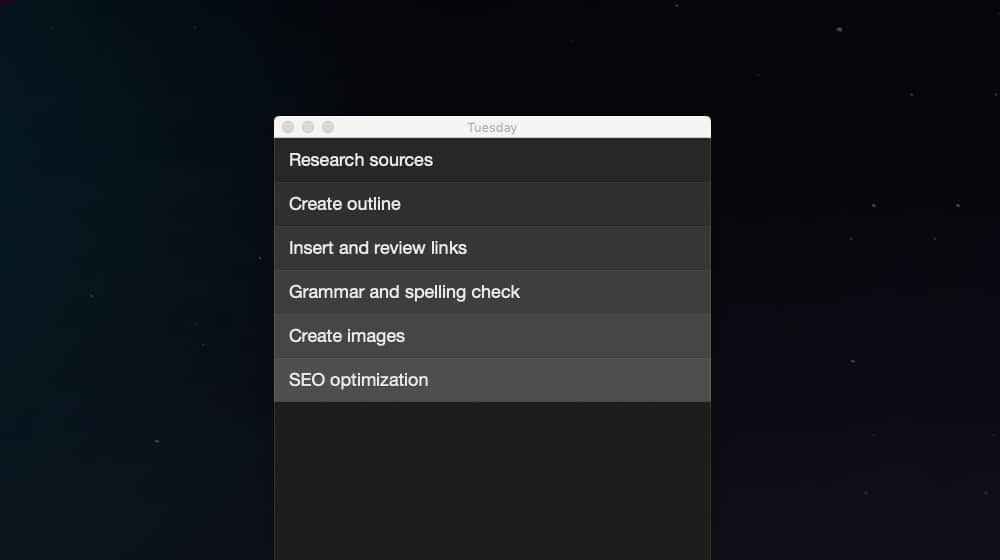Select the Create outline task

[492, 204]
